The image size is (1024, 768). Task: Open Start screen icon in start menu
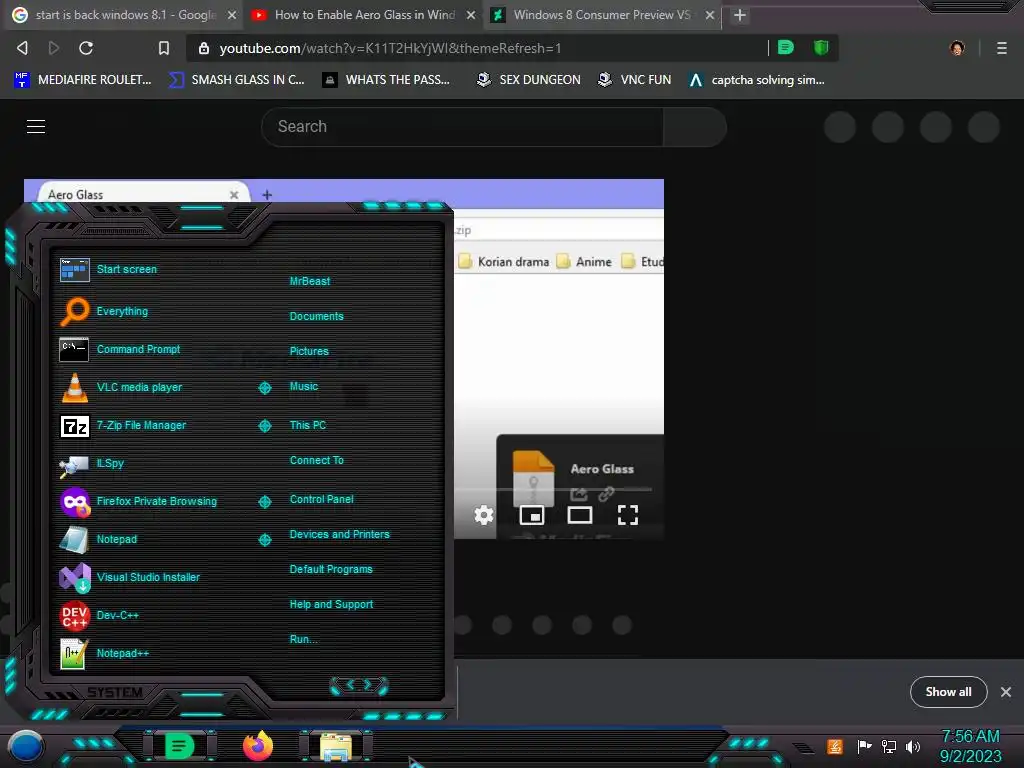(x=74, y=269)
